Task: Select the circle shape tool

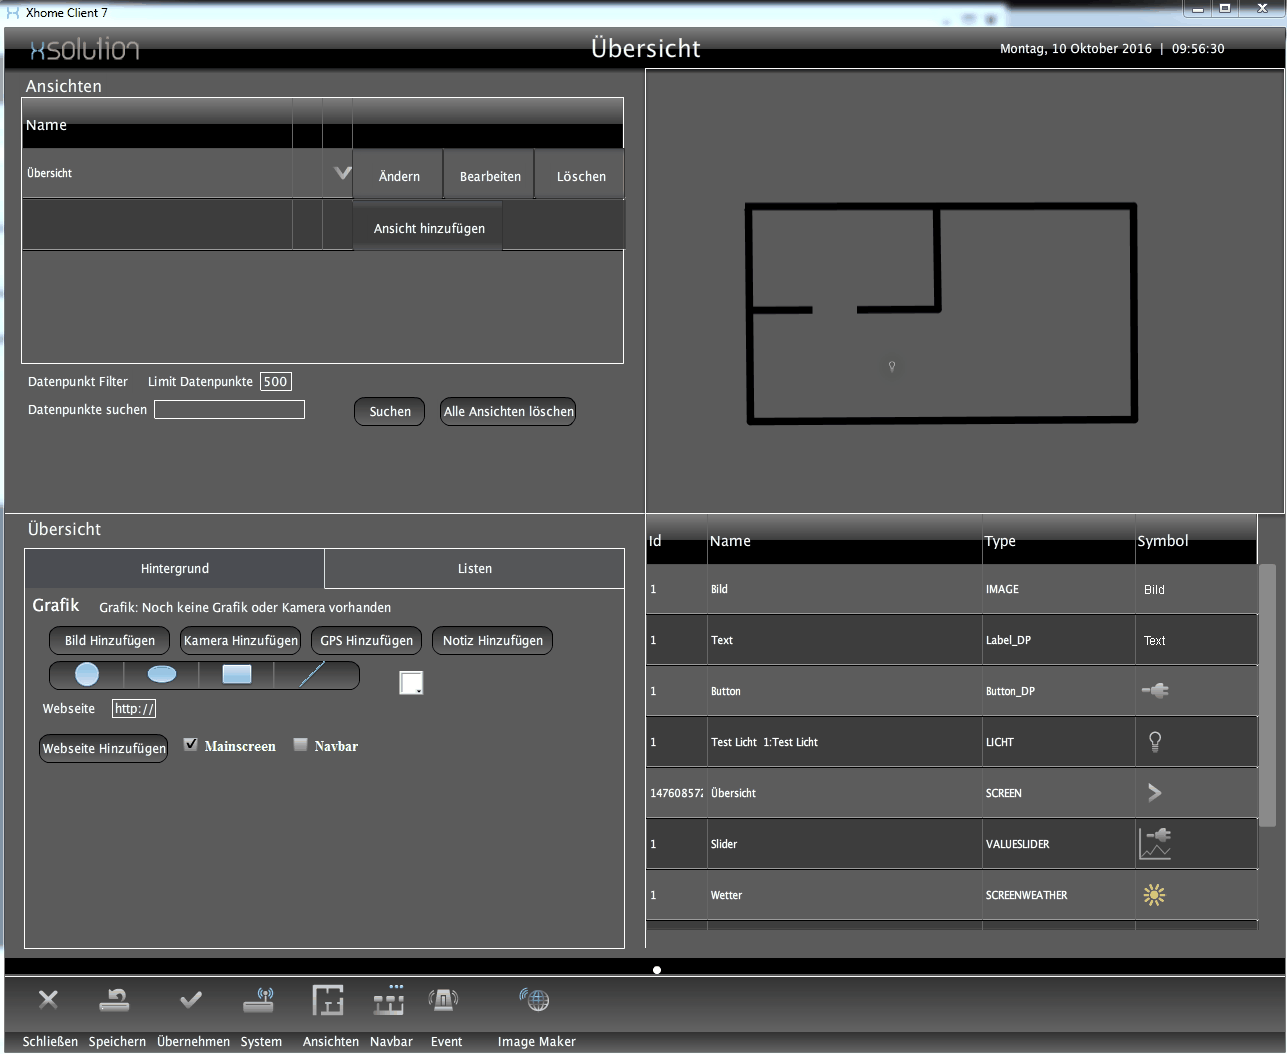Action: [x=85, y=675]
